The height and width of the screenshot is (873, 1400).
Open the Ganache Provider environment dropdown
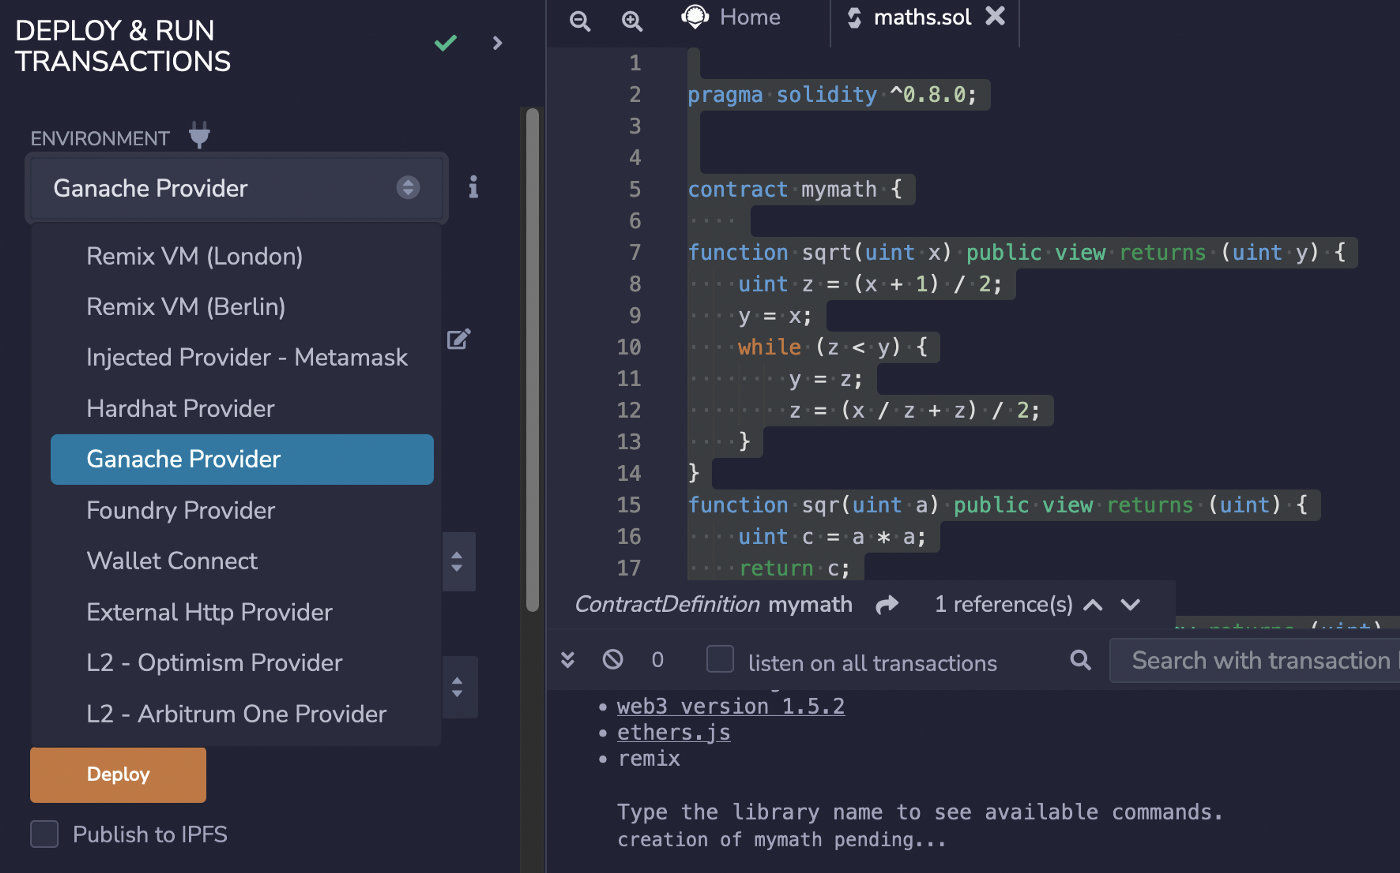tap(236, 188)
